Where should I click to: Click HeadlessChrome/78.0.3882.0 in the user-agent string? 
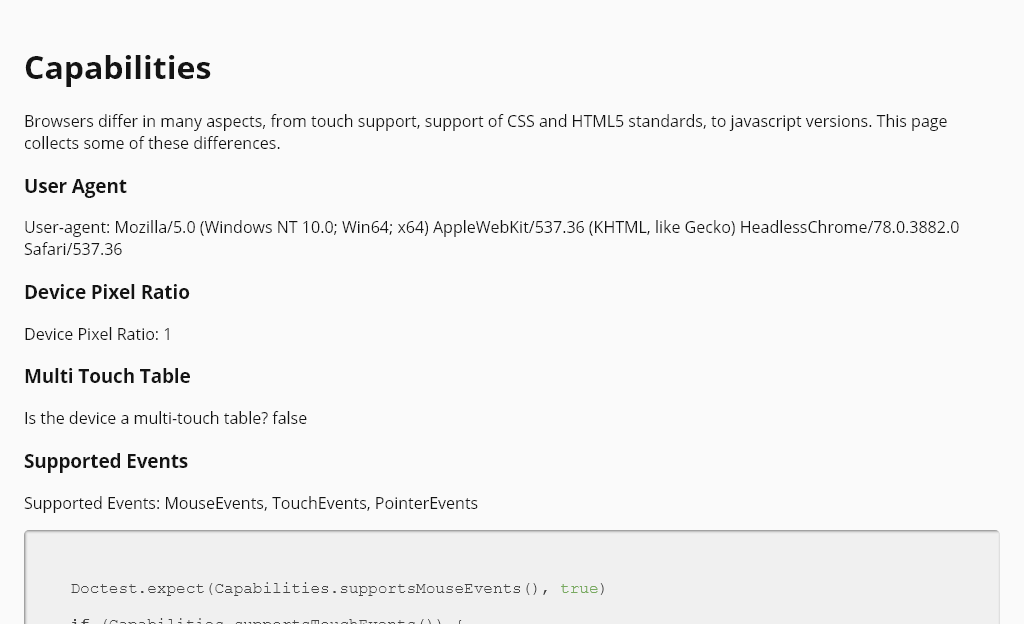click(x=849, y=227)
